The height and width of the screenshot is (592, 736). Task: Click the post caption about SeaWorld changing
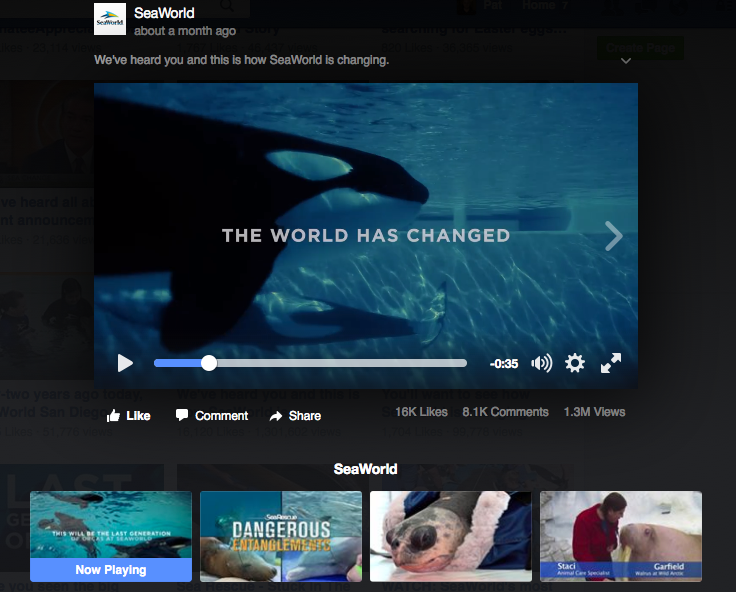click(241, 60)
